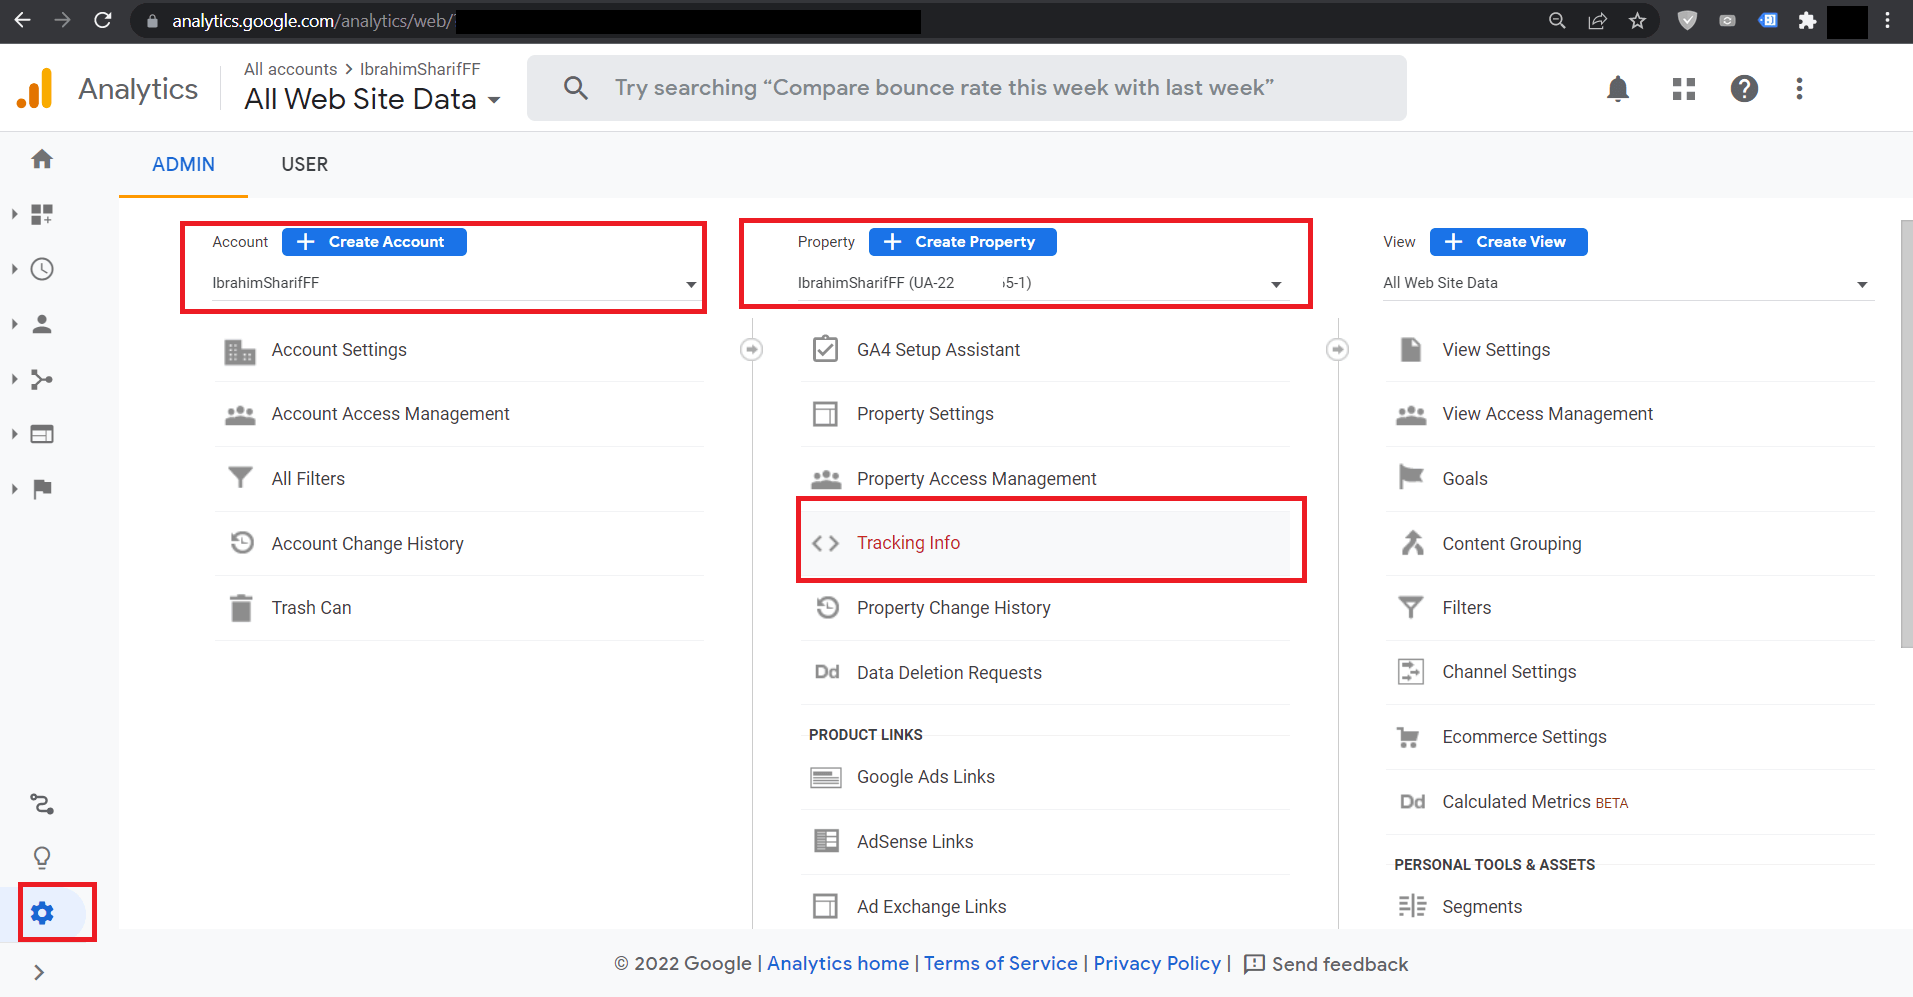
Task: Open the Property selector dropdown
Action: (1038, 283)
